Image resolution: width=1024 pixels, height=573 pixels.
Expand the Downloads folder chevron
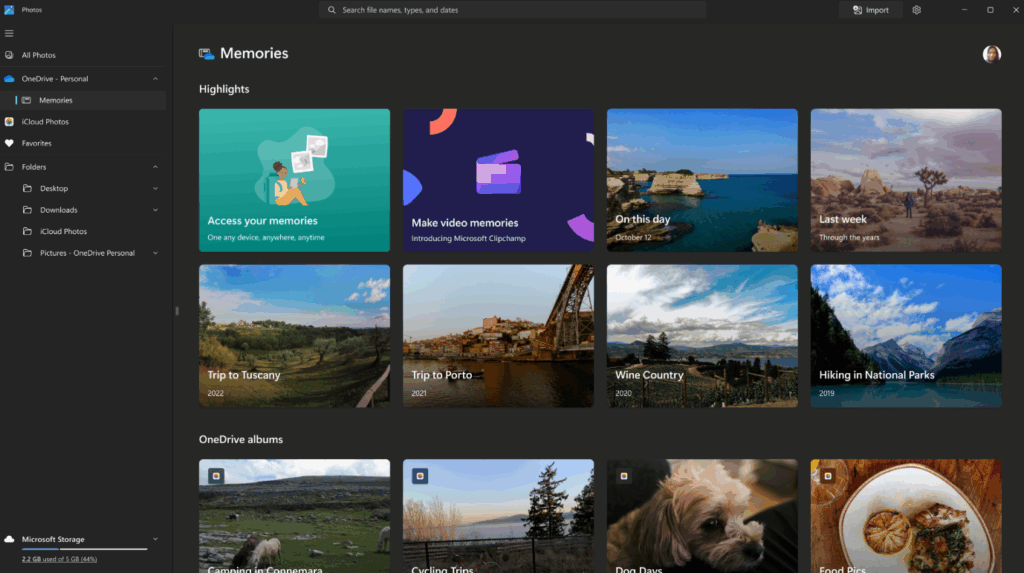point(155,210)
